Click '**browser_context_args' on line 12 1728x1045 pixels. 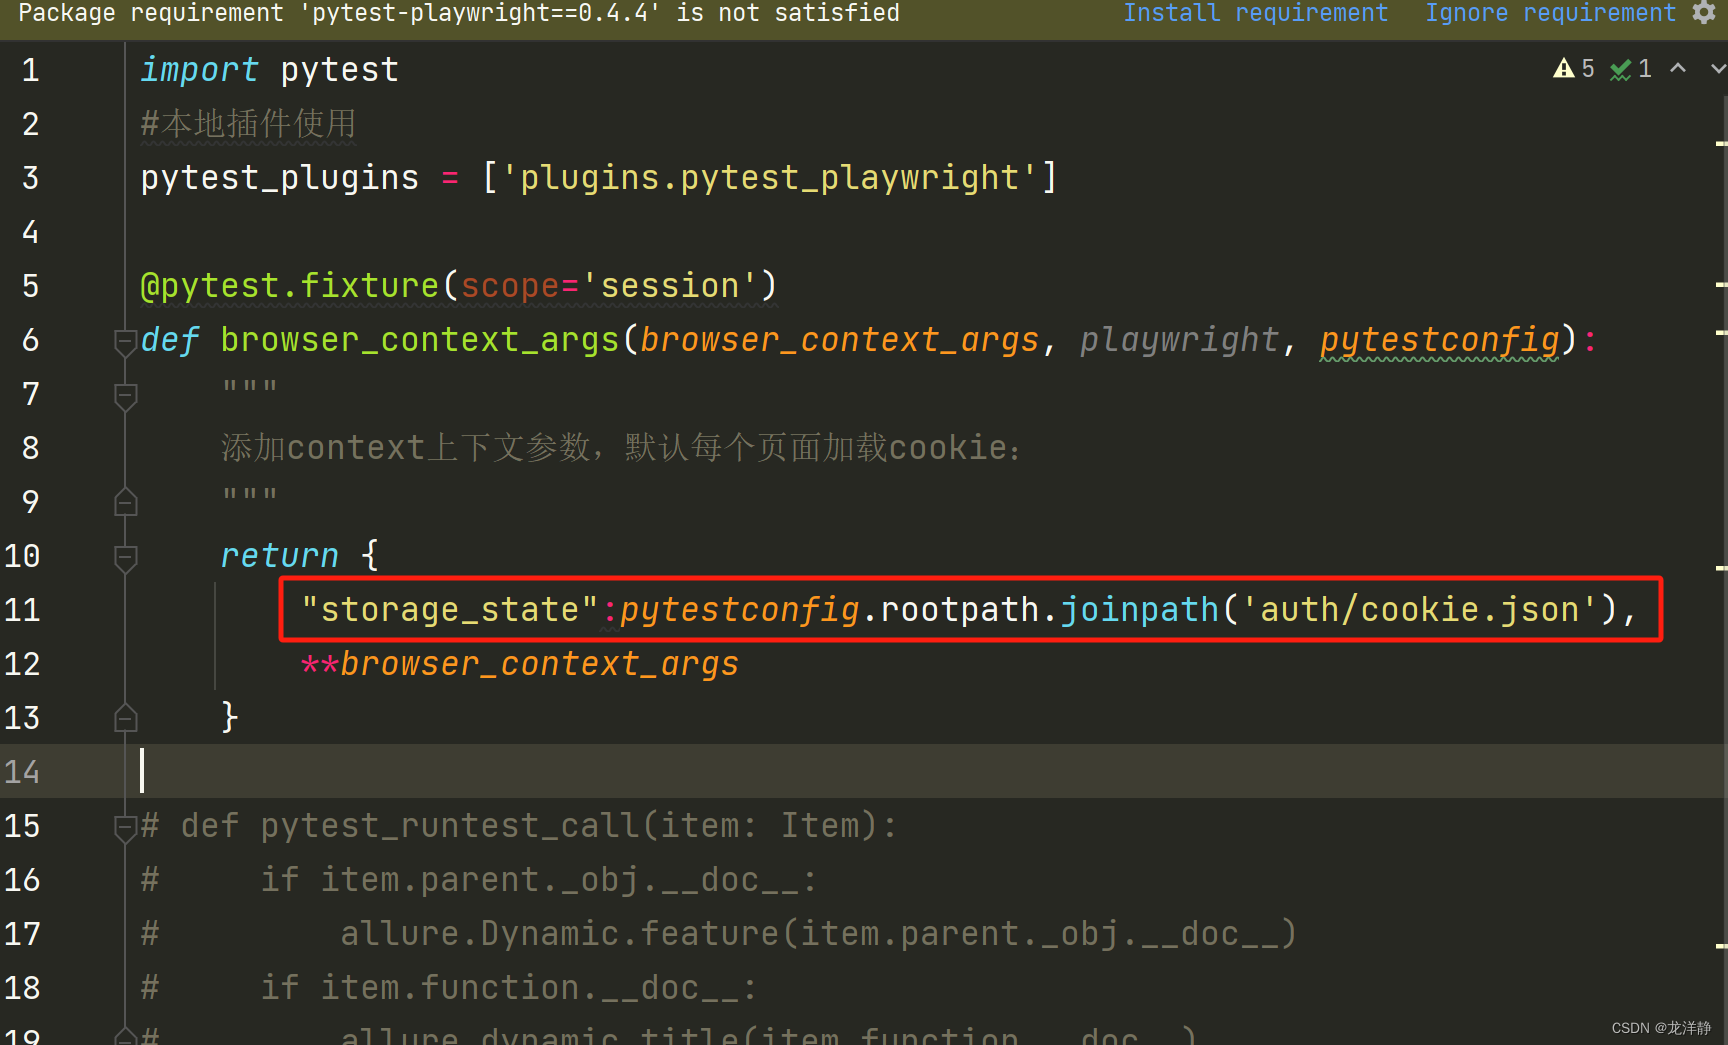(x=519, y=664)
